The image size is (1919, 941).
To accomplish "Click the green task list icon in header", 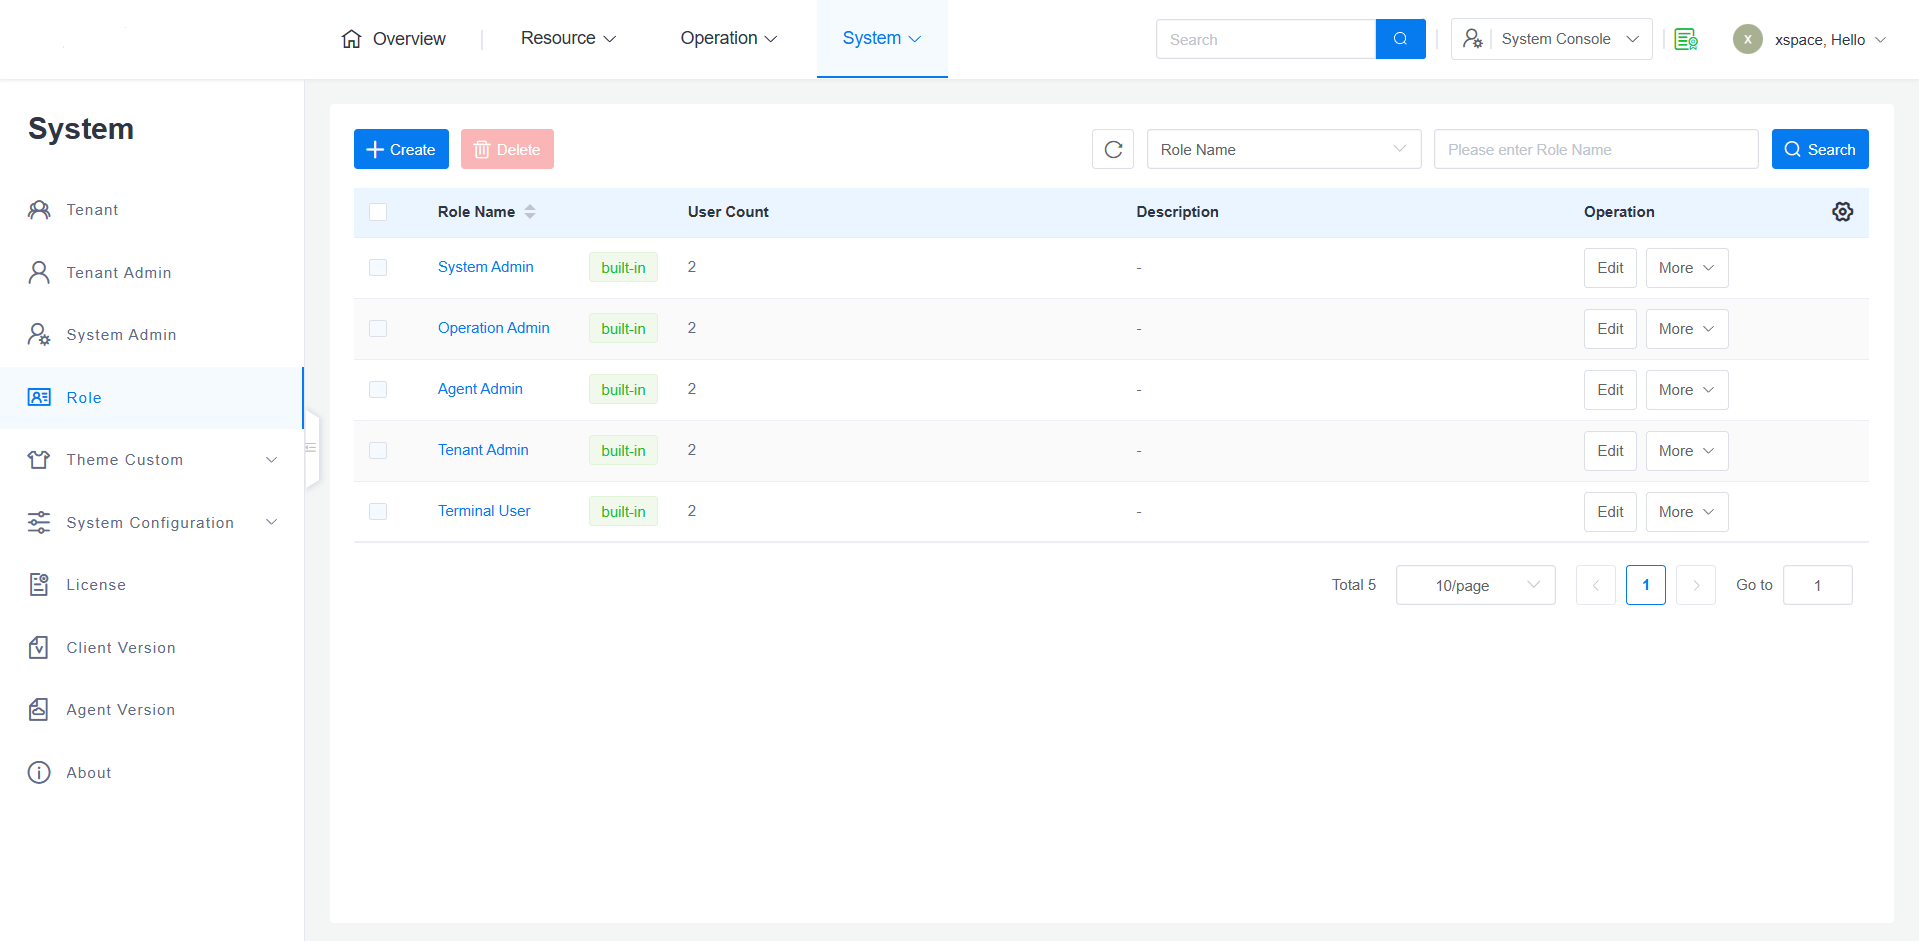I will (1686, 39).
